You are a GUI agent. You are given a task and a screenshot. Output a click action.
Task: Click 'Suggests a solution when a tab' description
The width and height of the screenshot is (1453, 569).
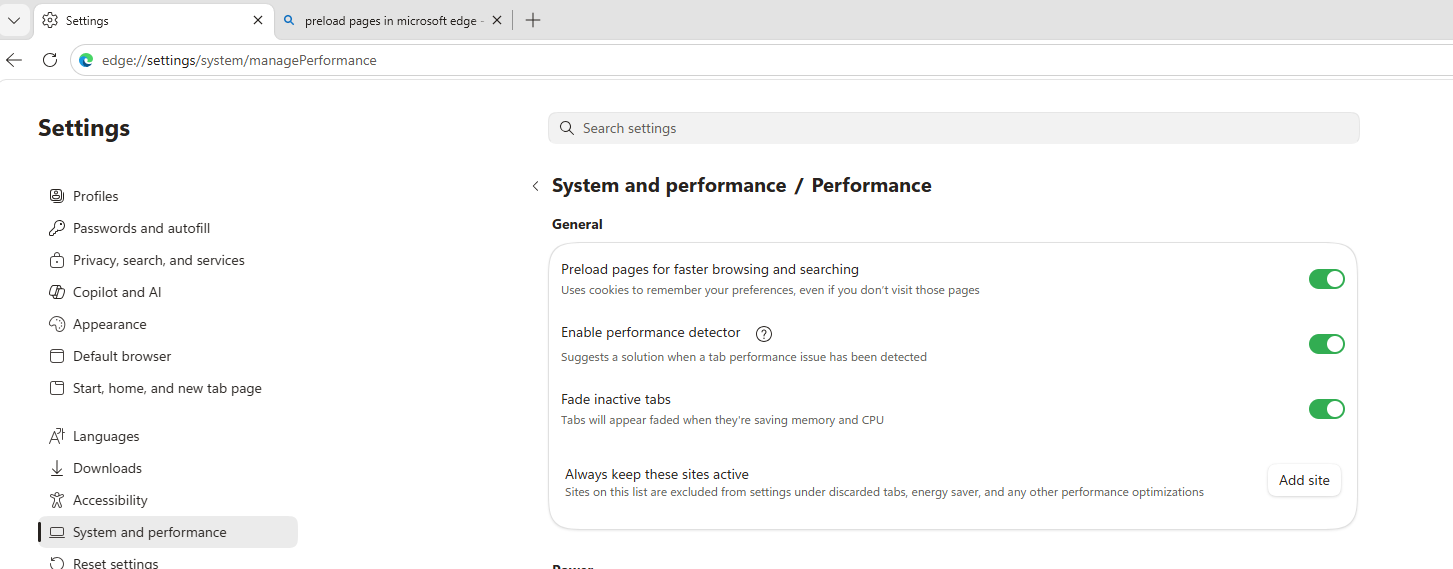pyautogui.click(x=744, y=356)
